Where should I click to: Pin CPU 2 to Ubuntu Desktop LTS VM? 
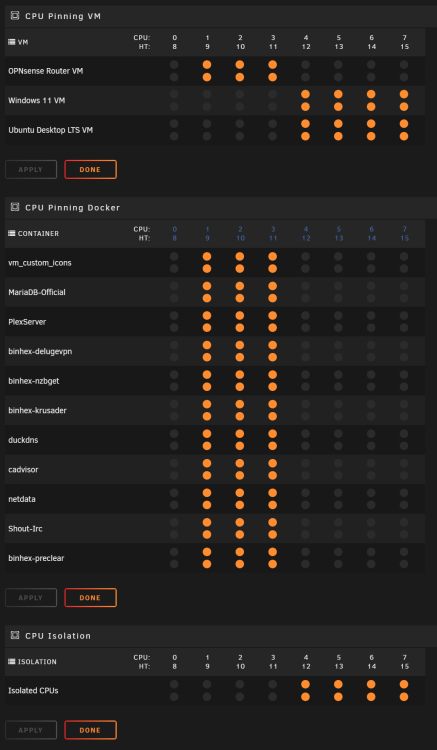pos(240,124)
